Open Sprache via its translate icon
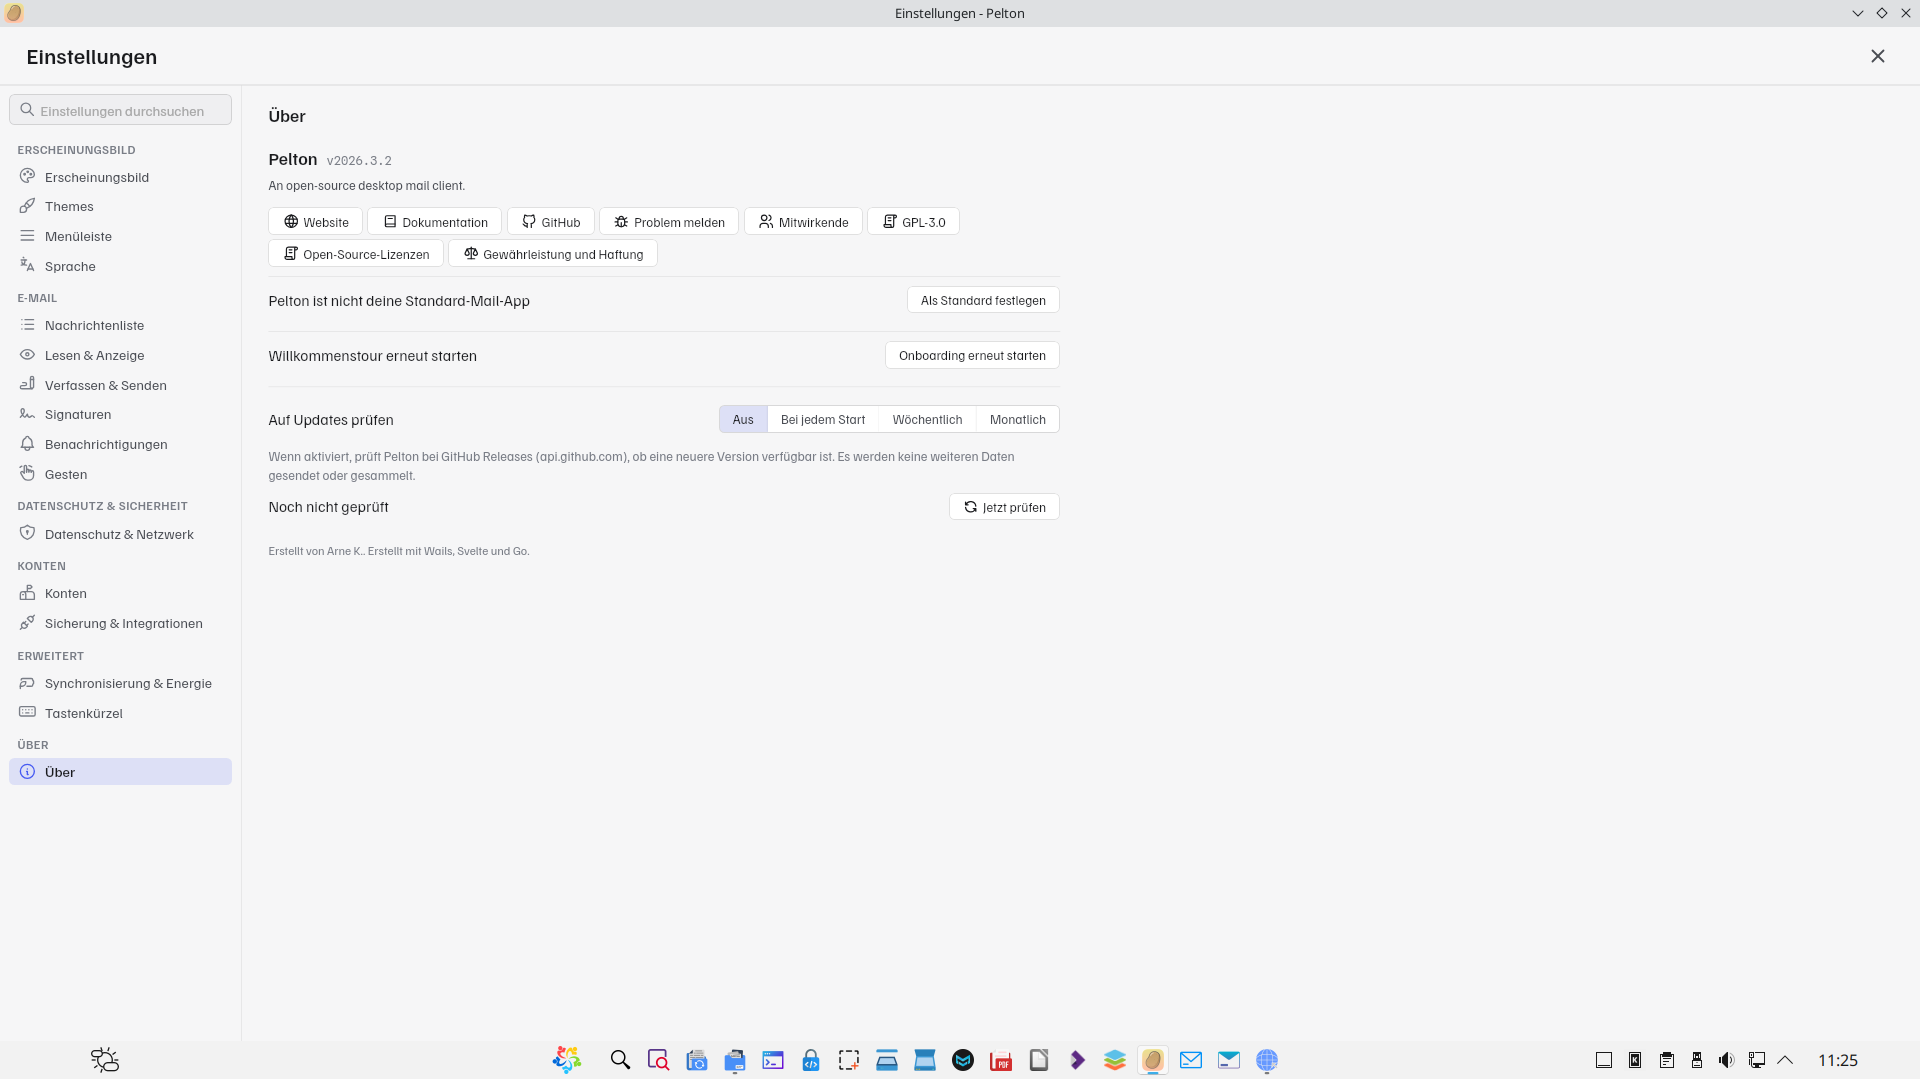1920x1079 pixels. tap(27, 266)
